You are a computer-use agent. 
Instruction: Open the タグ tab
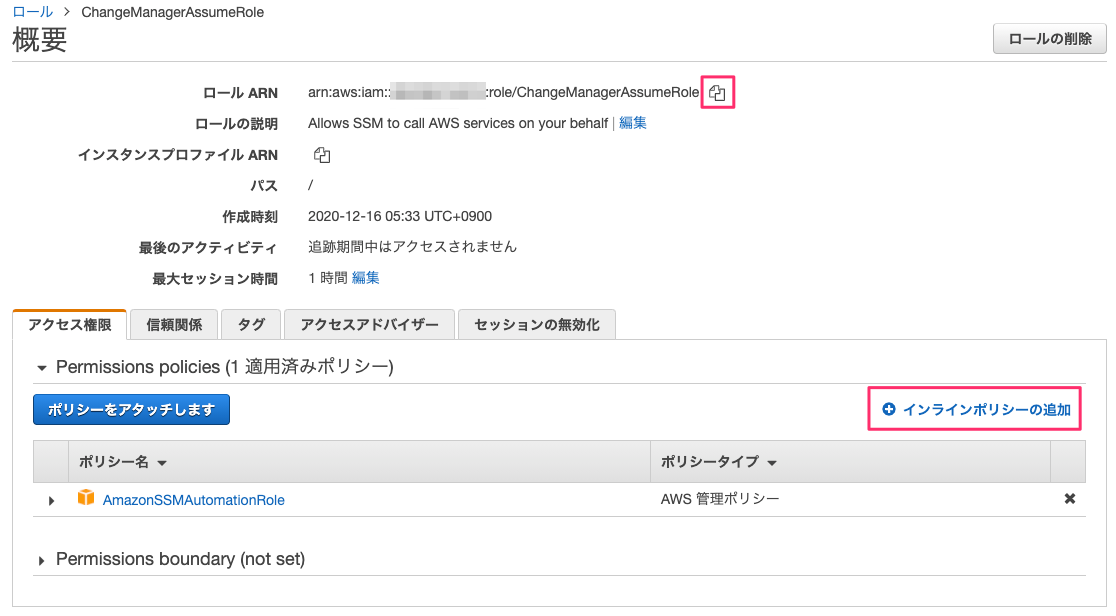click(x=250, y=324)
